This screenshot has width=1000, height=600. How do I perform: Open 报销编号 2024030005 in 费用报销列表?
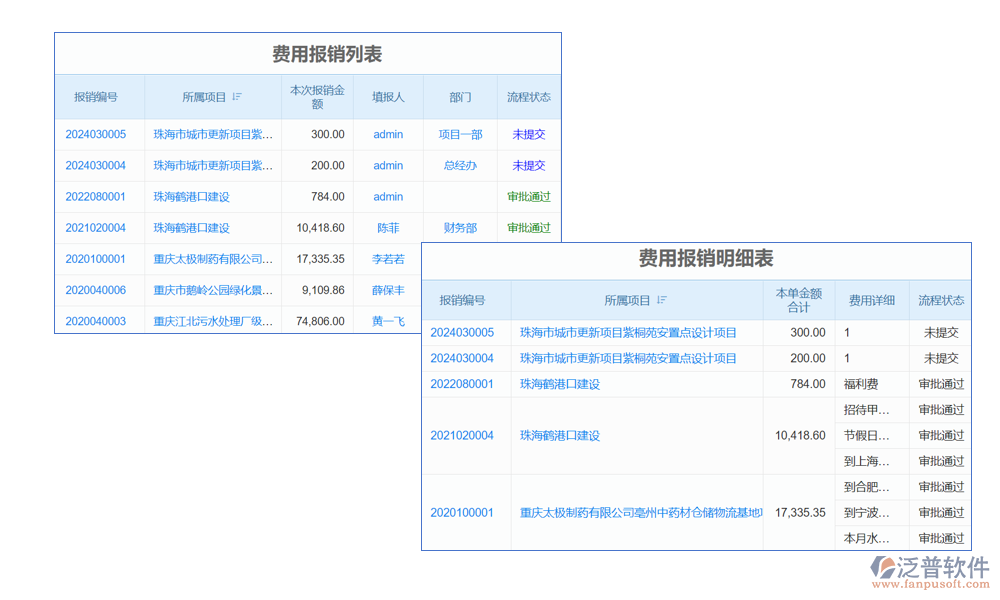[x=96, y=134]
